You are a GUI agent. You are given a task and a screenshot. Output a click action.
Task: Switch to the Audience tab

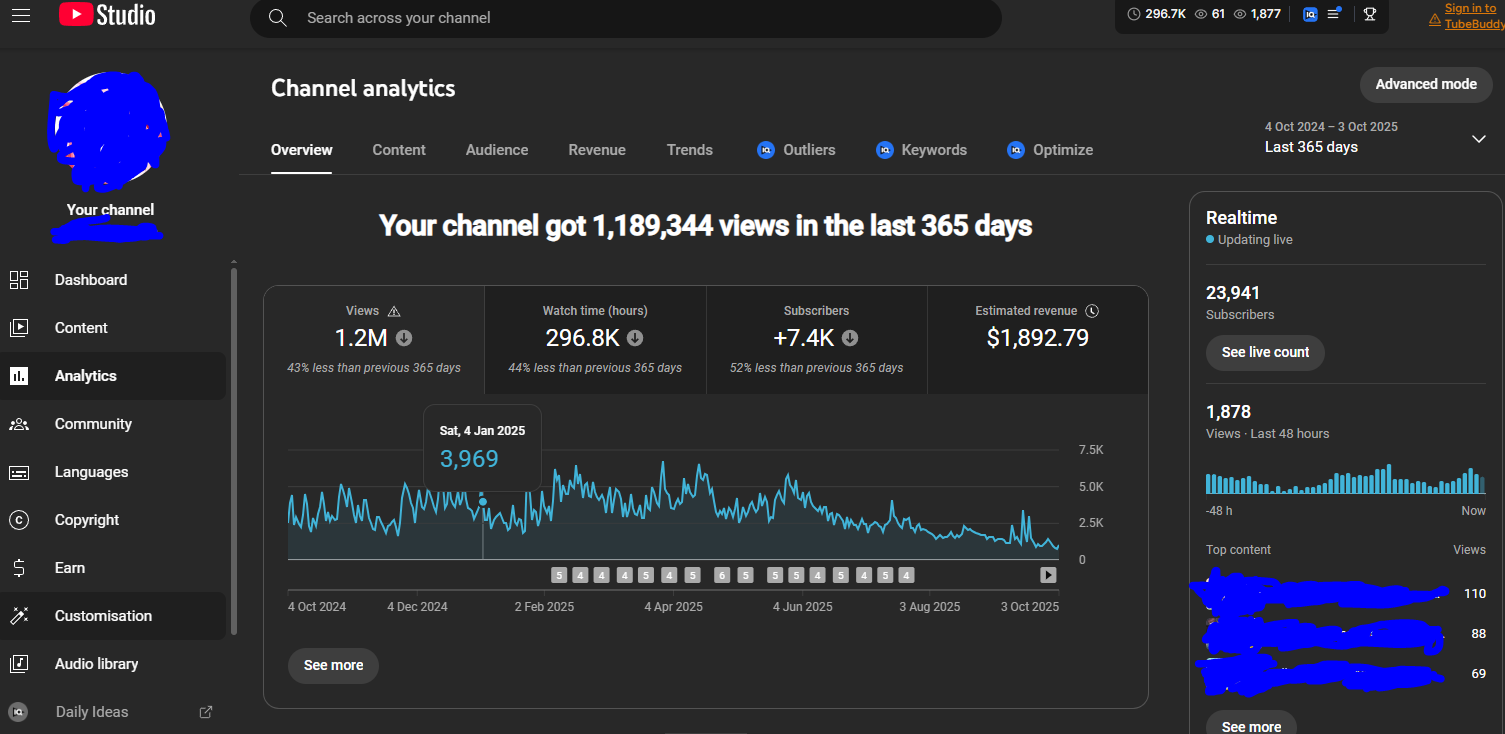point(497,150)
